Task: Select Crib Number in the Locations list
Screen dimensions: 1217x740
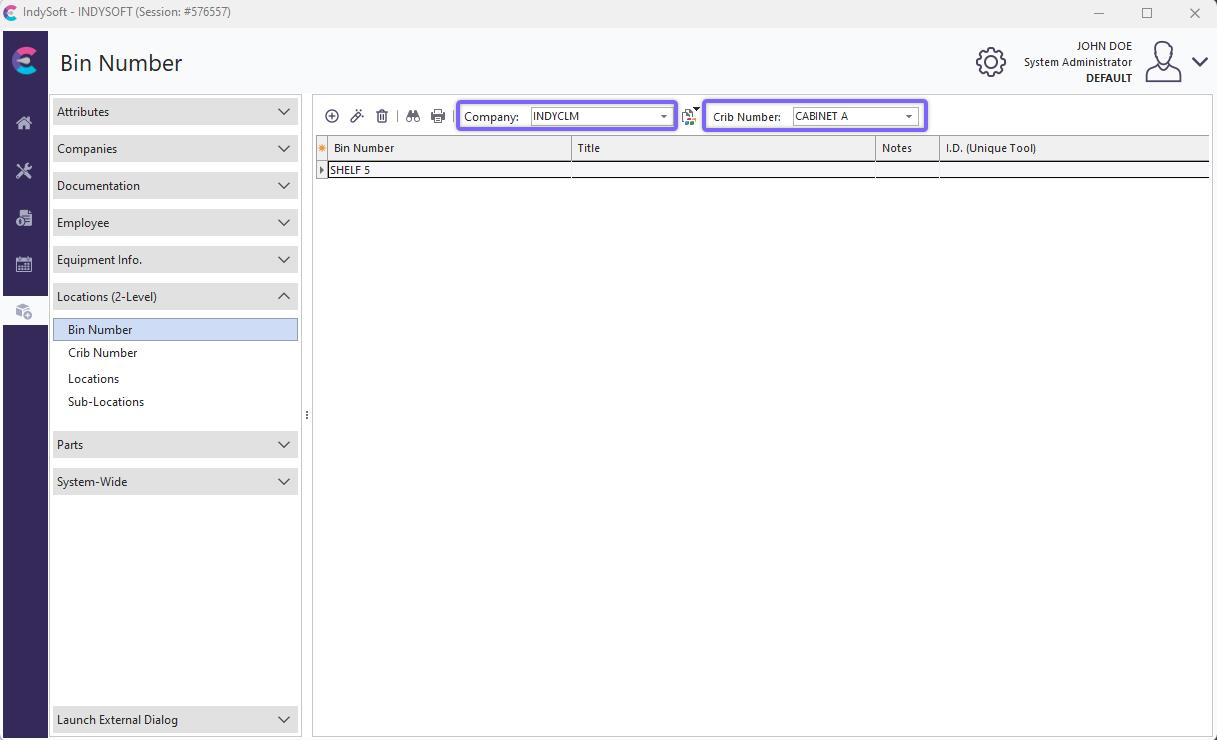Action: click(x=103, y=353)
